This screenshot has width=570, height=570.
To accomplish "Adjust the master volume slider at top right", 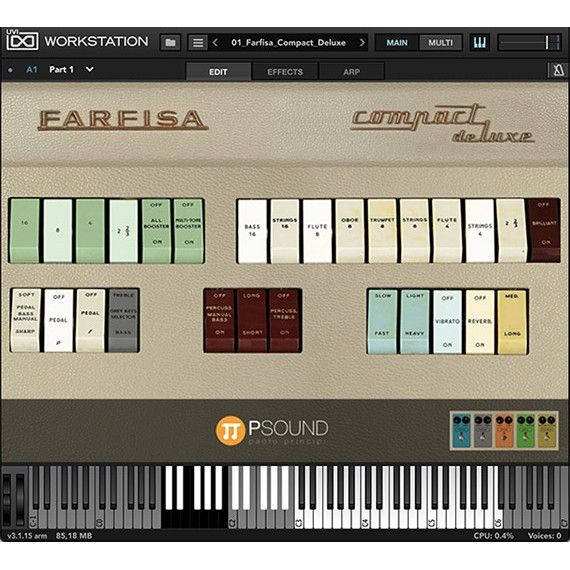I will (x=529, y=43).
